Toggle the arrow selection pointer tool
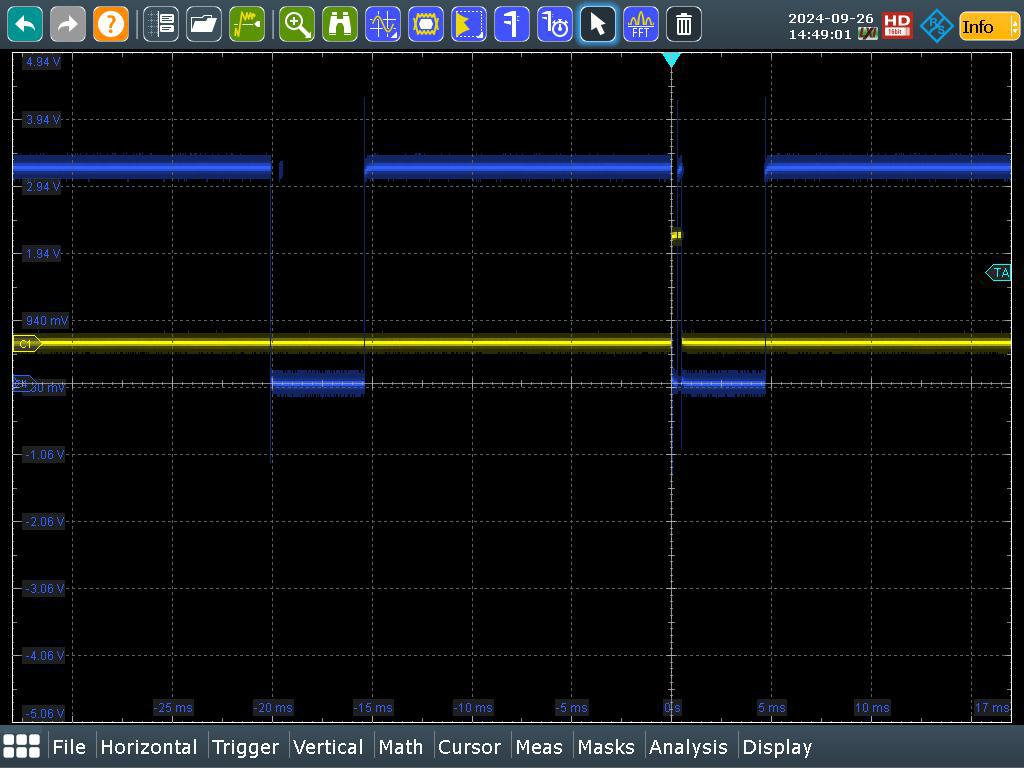Viewport: 1024px width, 768px height. pos(598,24)
